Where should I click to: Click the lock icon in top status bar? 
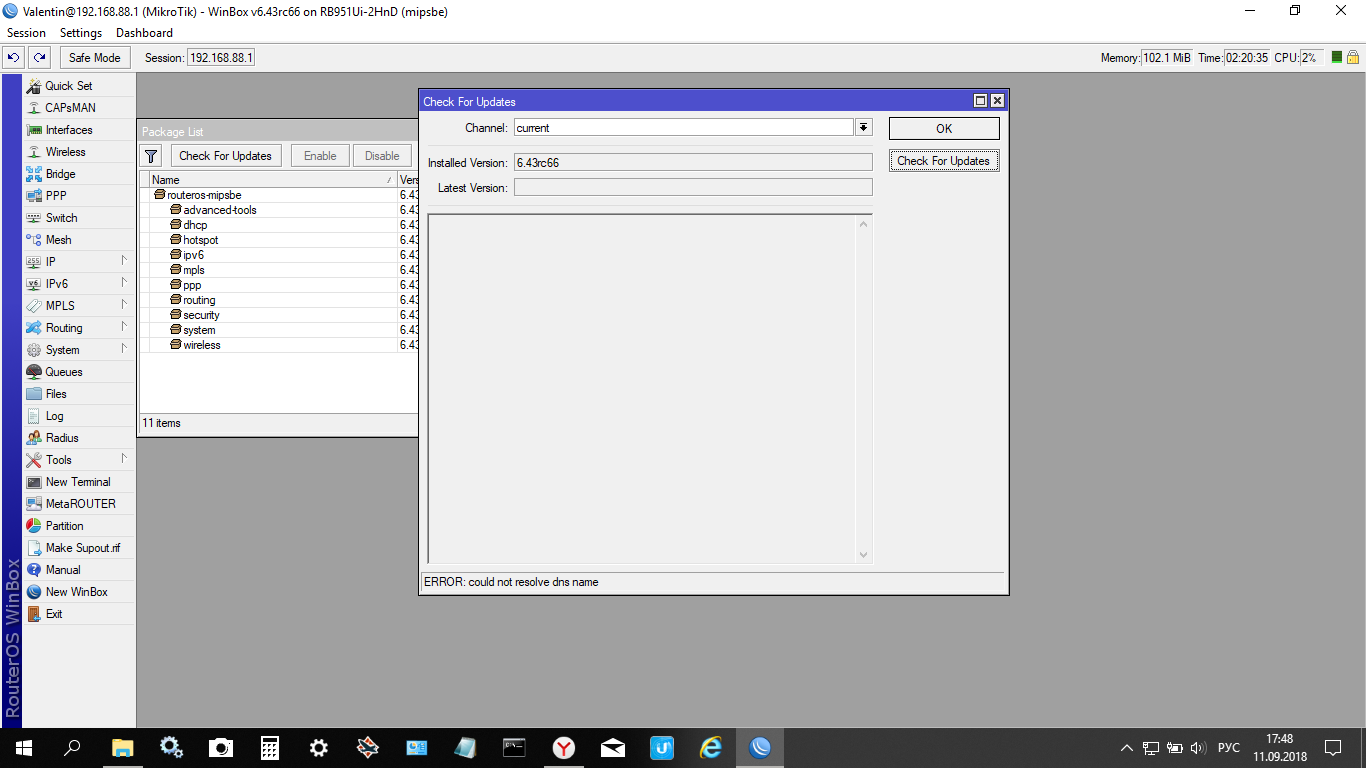coord(1354,58)
